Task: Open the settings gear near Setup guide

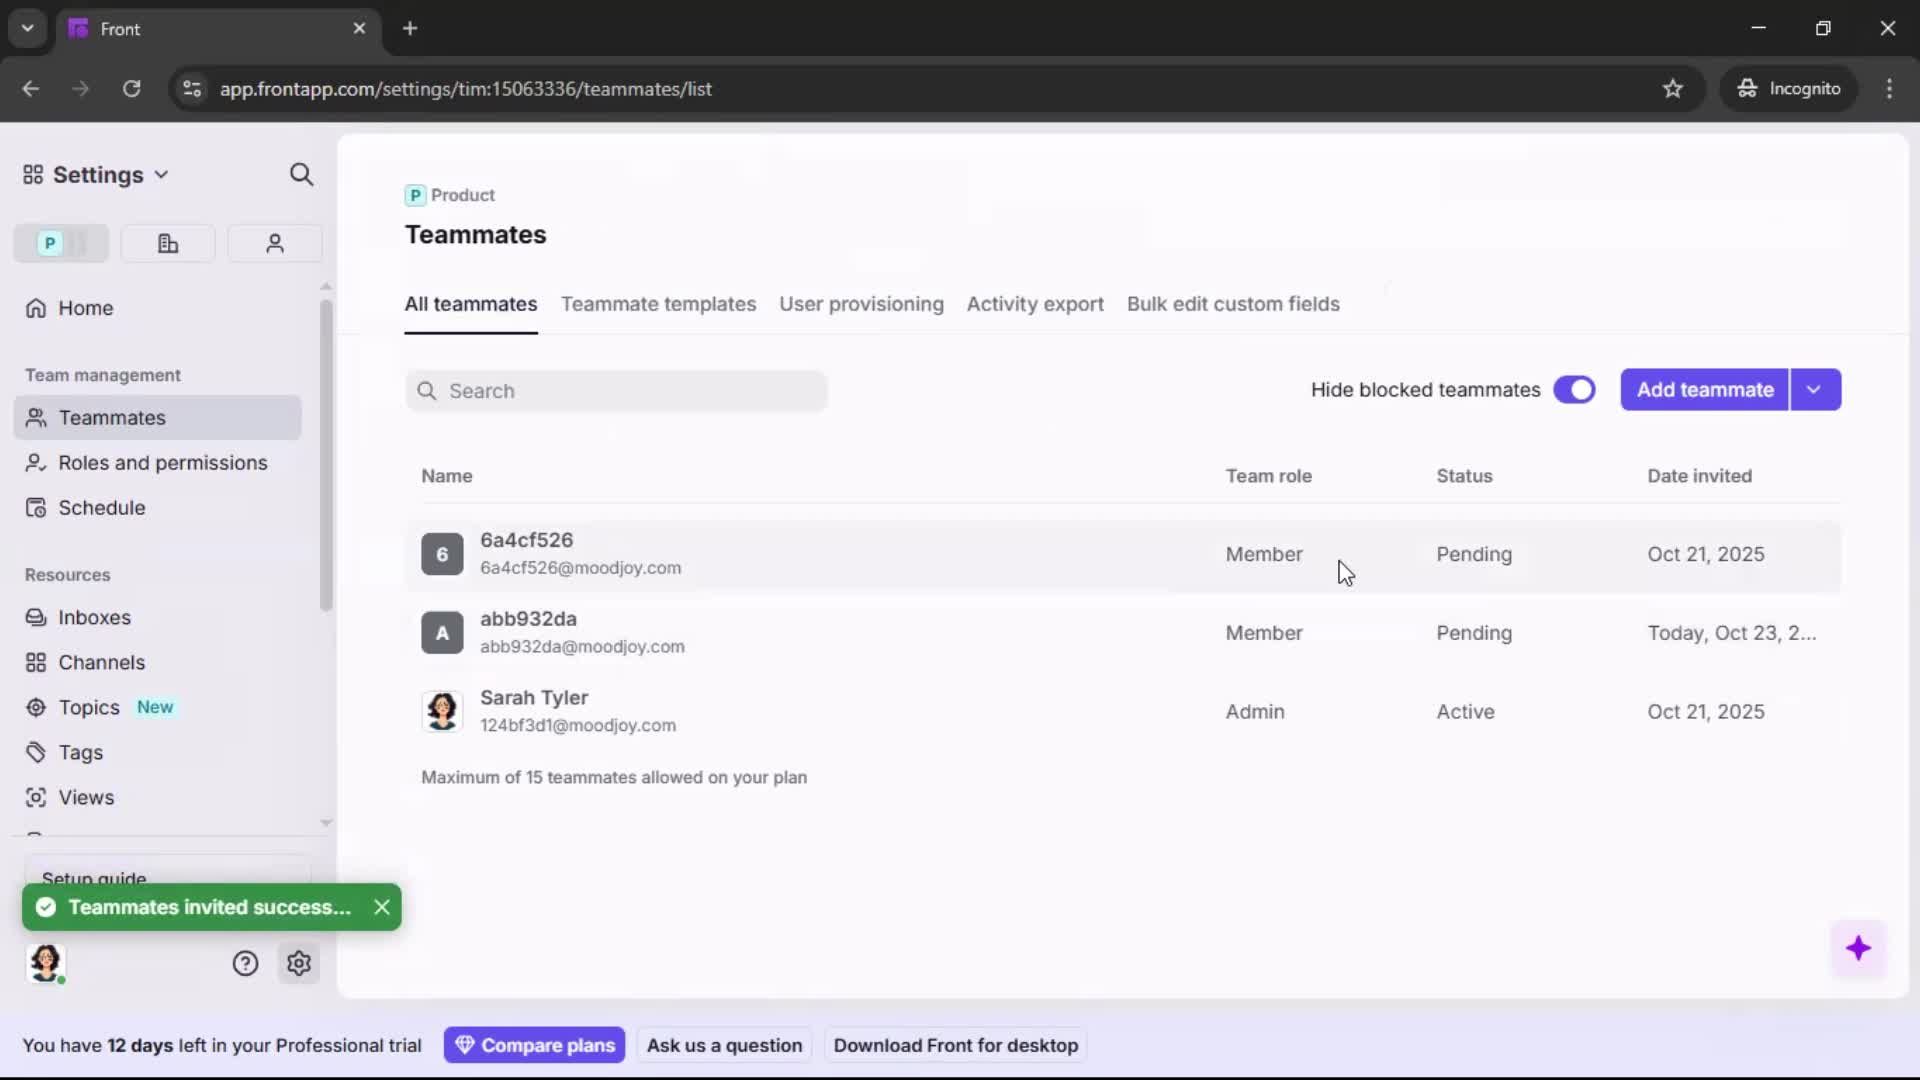Action: tap(299, 963)
